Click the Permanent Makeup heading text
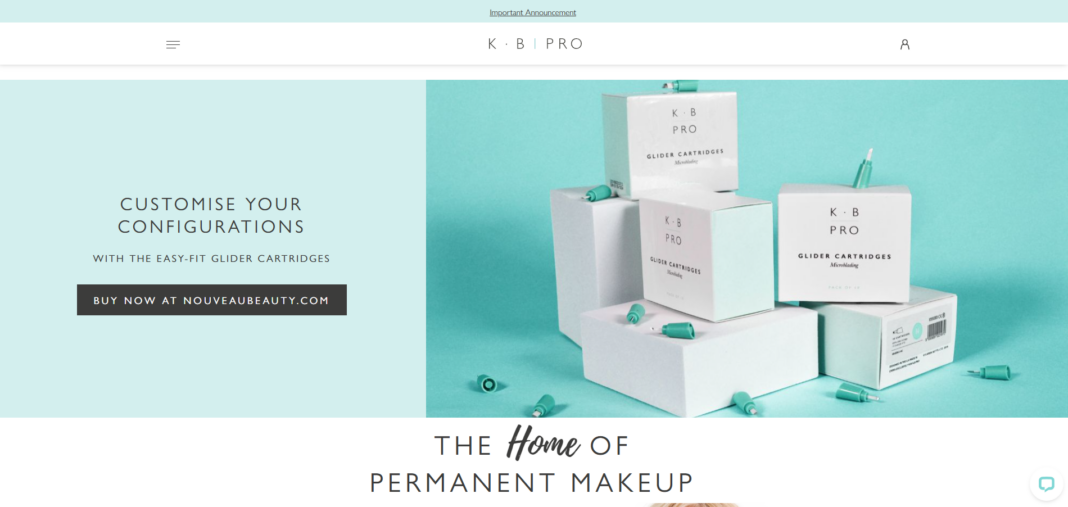Screen dimensions: 1068x507 coord(531,482)
